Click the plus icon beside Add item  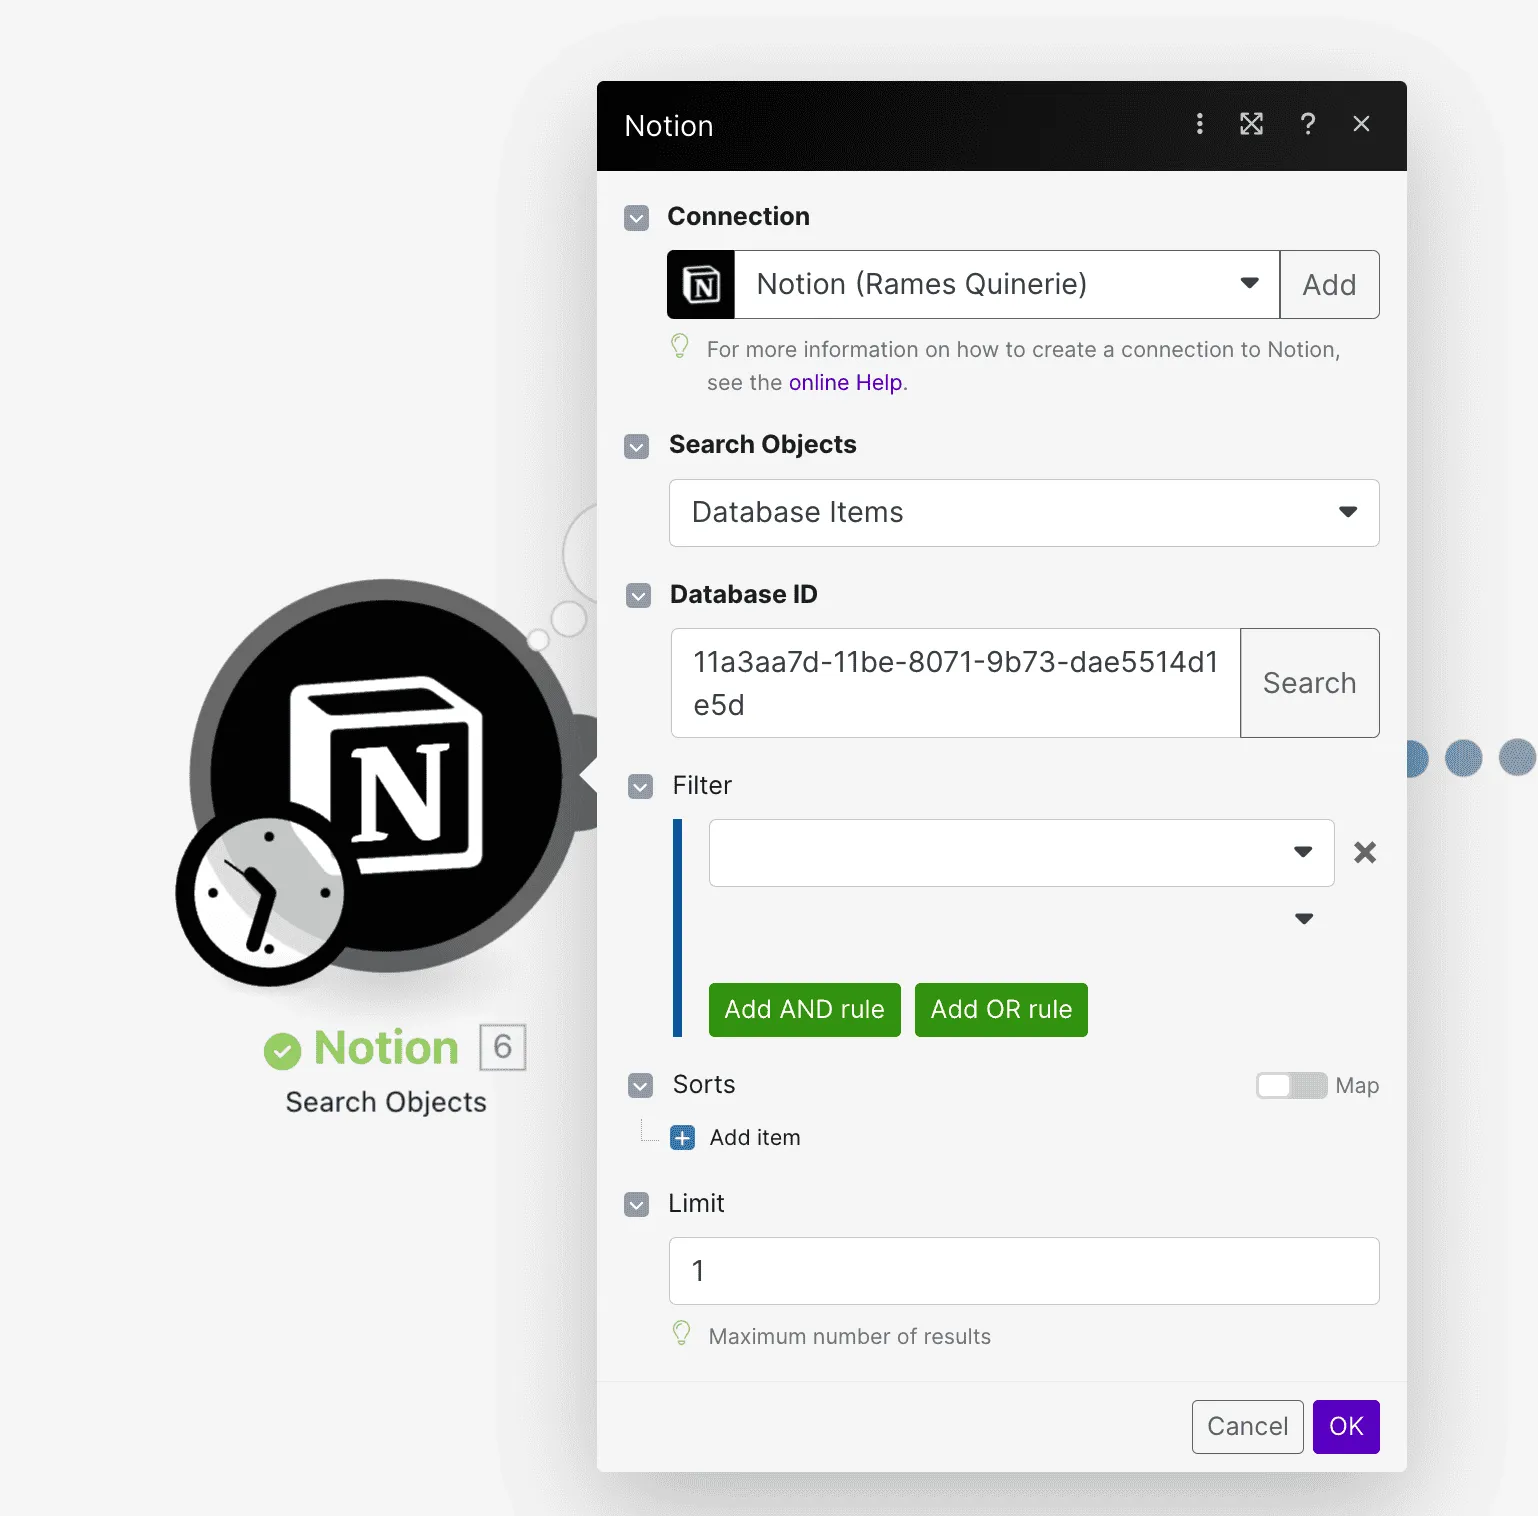(x=682, y=1138)
